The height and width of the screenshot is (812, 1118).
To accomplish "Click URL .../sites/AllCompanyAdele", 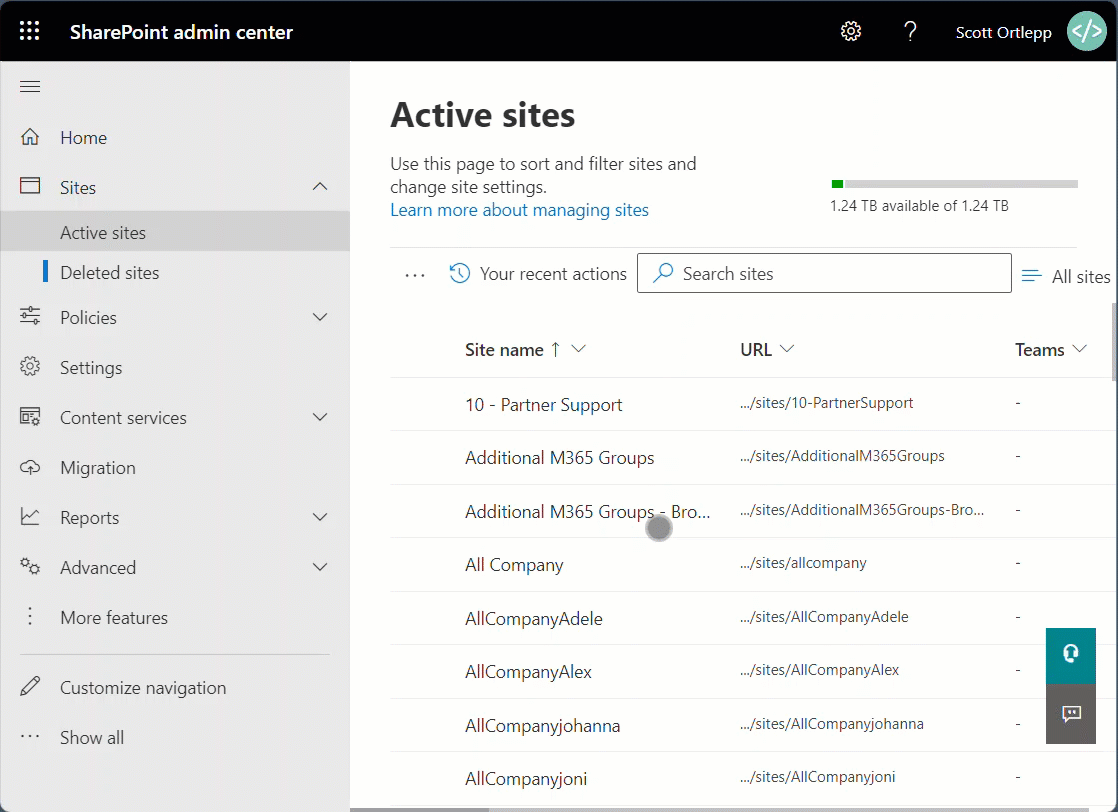I will coord(824,617).
